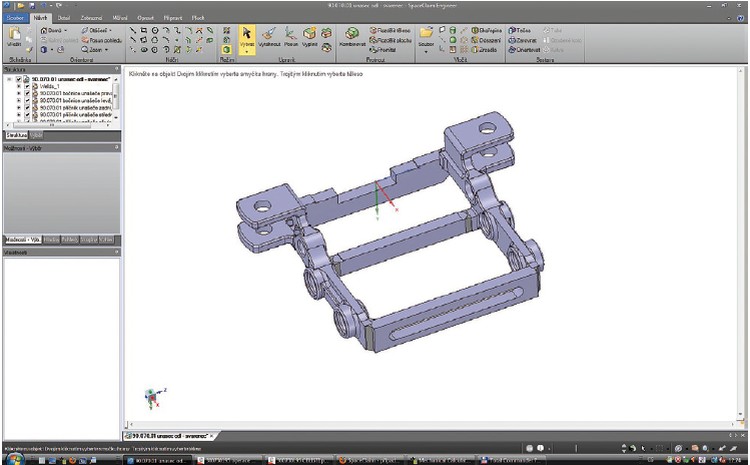
Task: Switch to the Detail ribbon tab
Action: pos(65,18)
